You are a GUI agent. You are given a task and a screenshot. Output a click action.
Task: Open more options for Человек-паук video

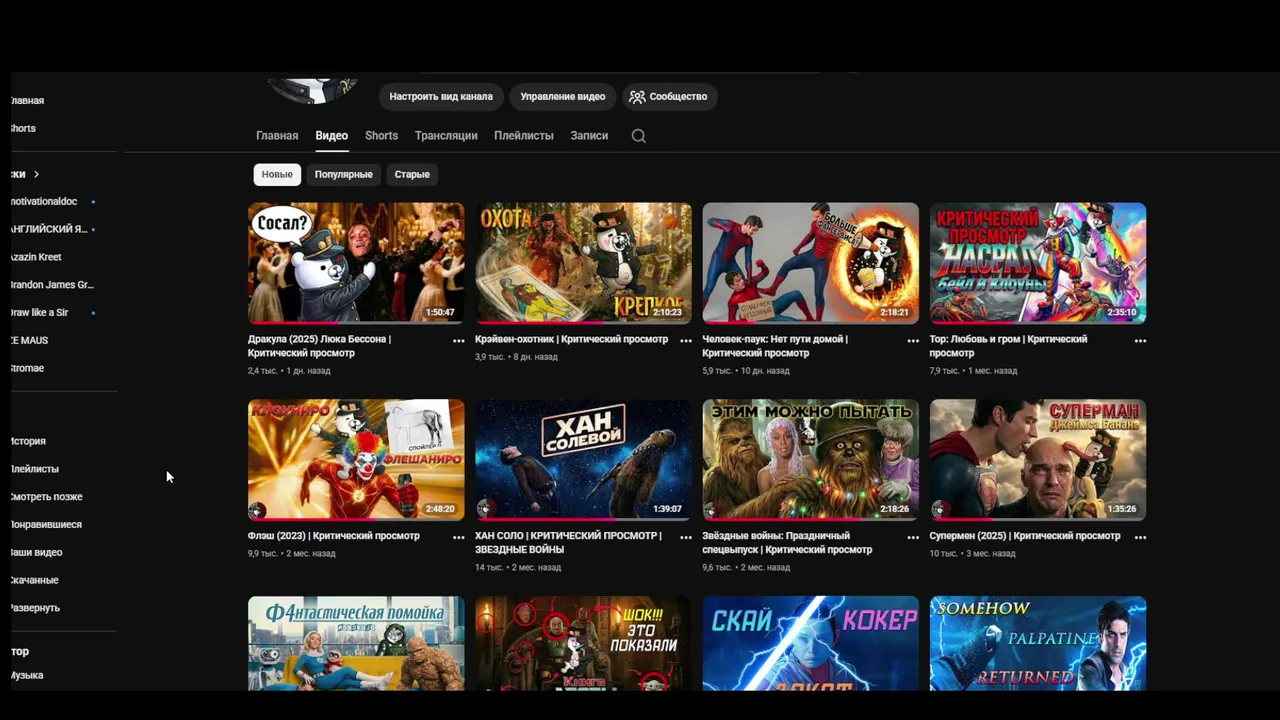[913, 340]
